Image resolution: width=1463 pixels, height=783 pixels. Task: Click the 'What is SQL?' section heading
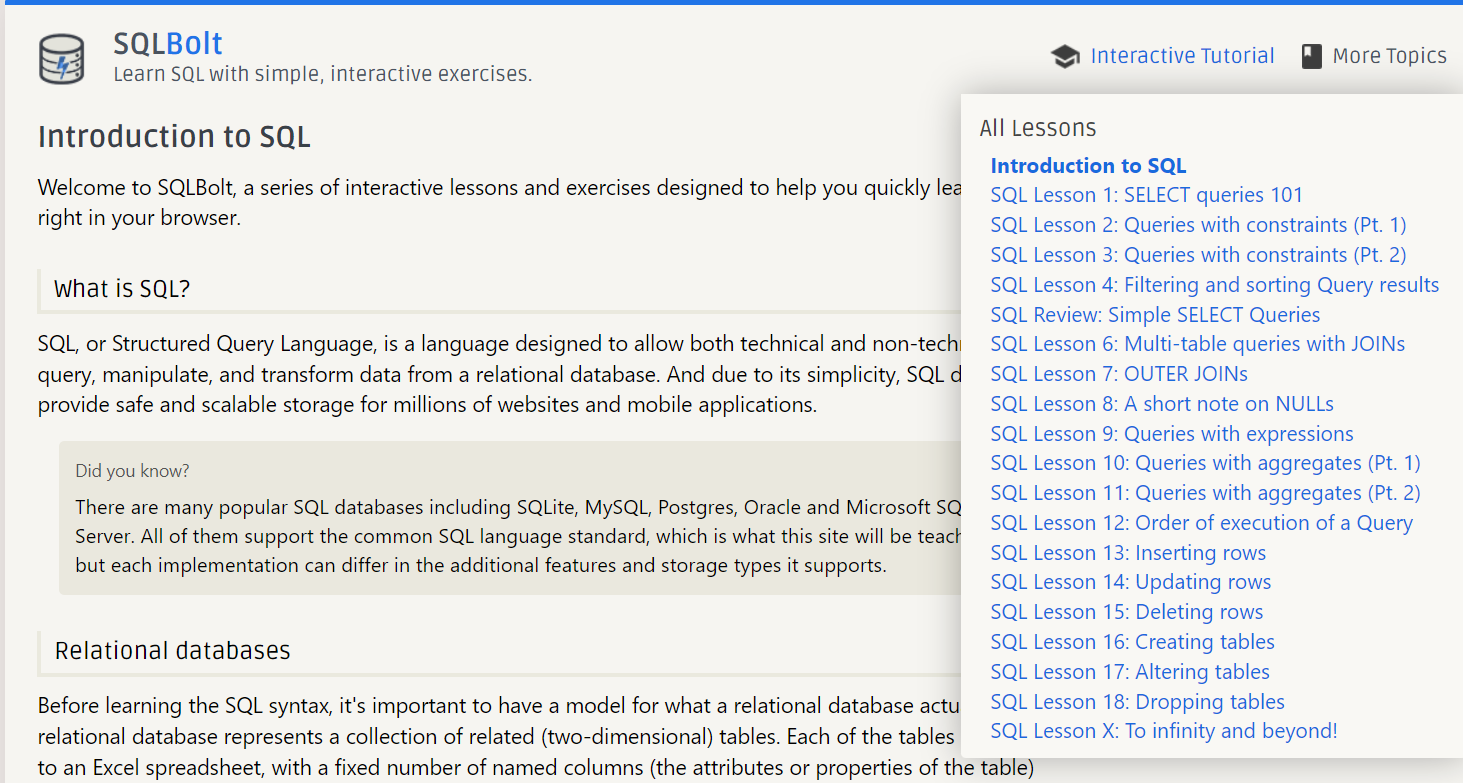[122, 289]
